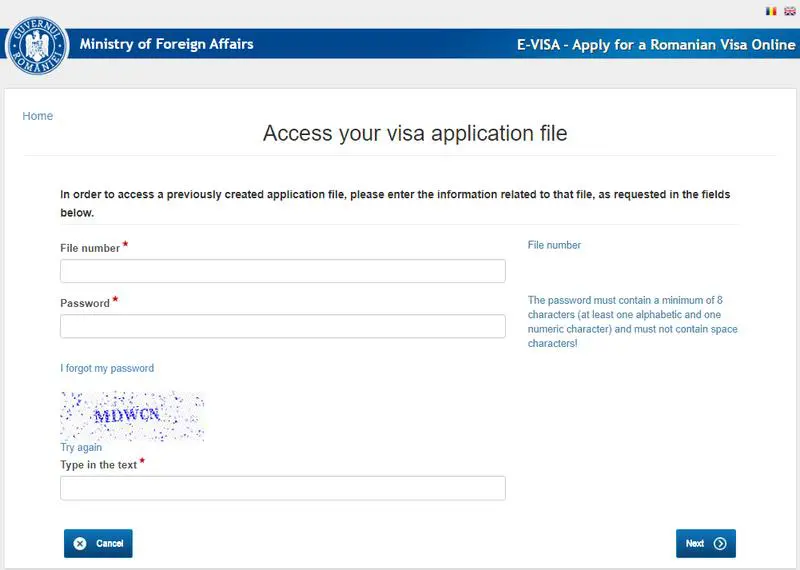Select the 'Type in the text' field
800x570 pixels.
pos(283,488)
